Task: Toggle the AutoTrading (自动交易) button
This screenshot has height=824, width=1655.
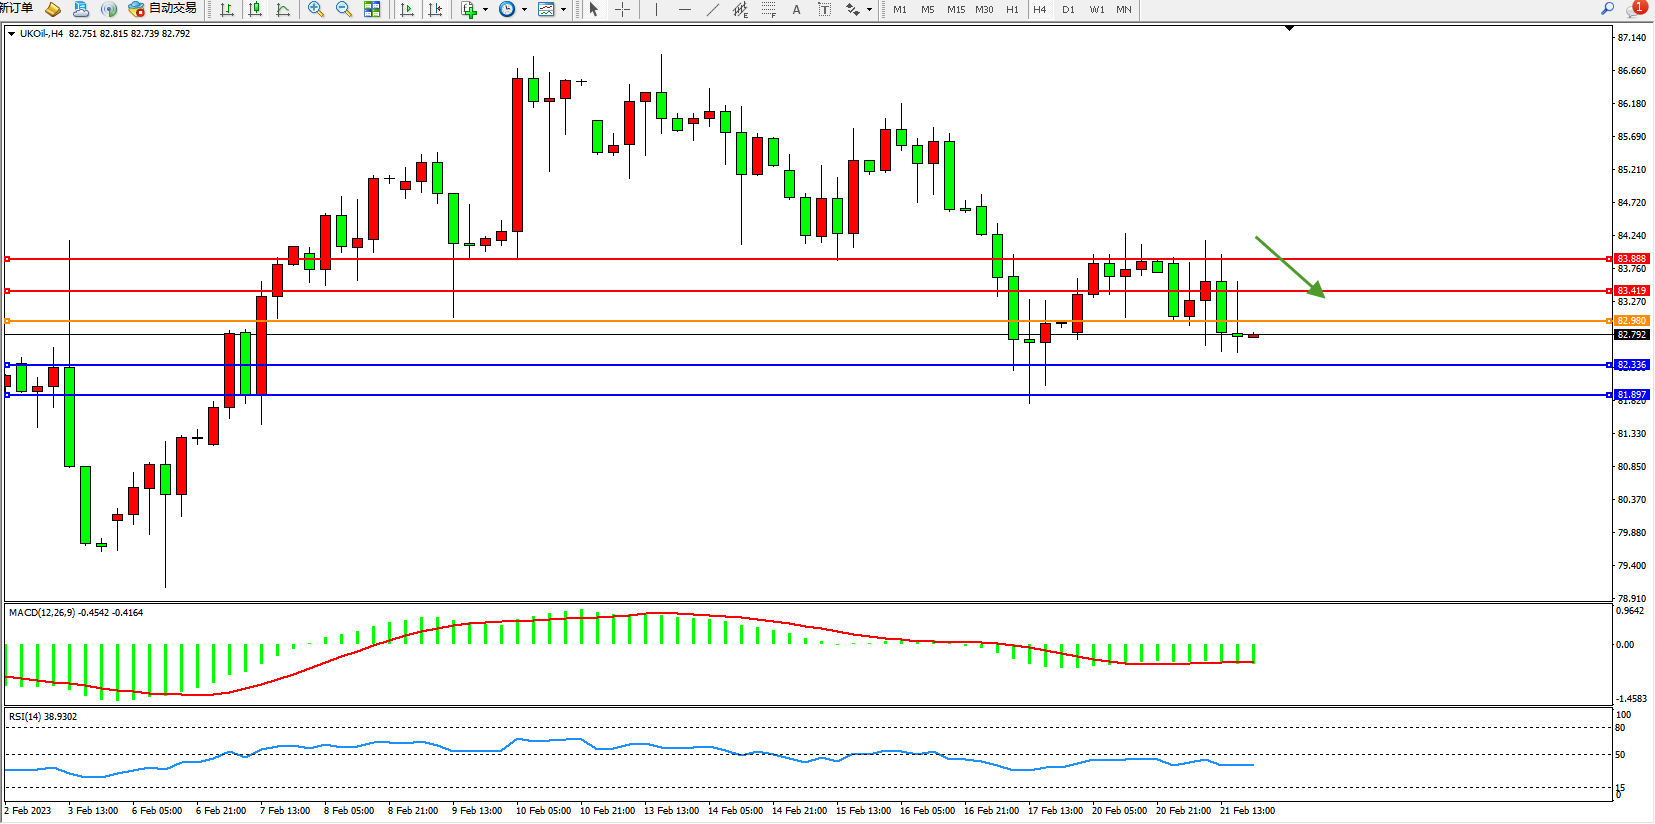Action: [x=163, y=9]
